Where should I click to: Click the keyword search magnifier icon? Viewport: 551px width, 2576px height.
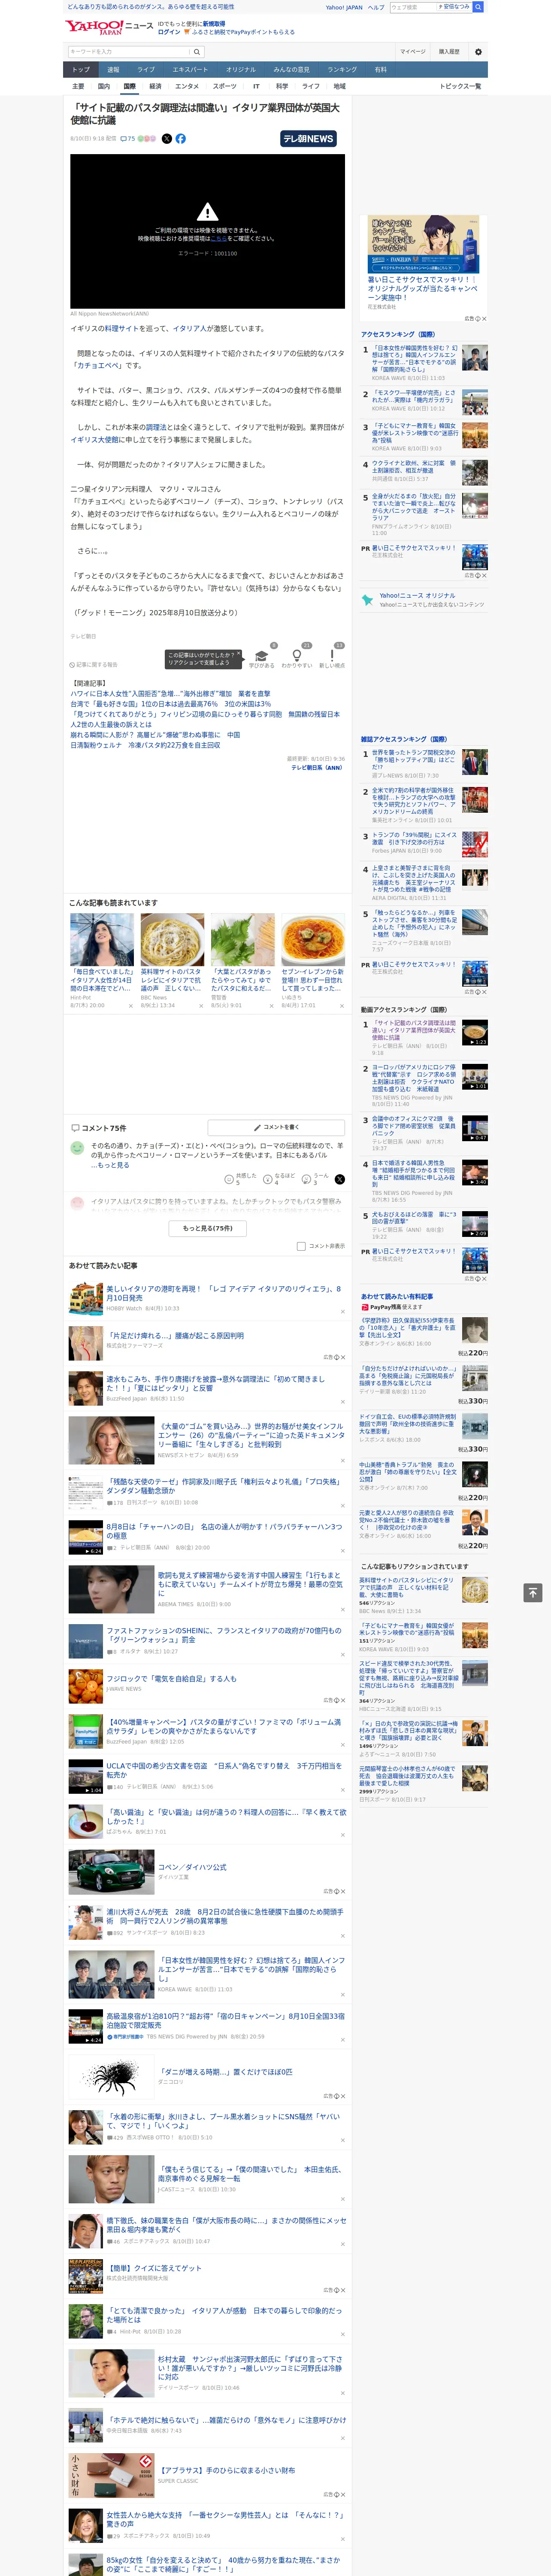click(197, 51)
